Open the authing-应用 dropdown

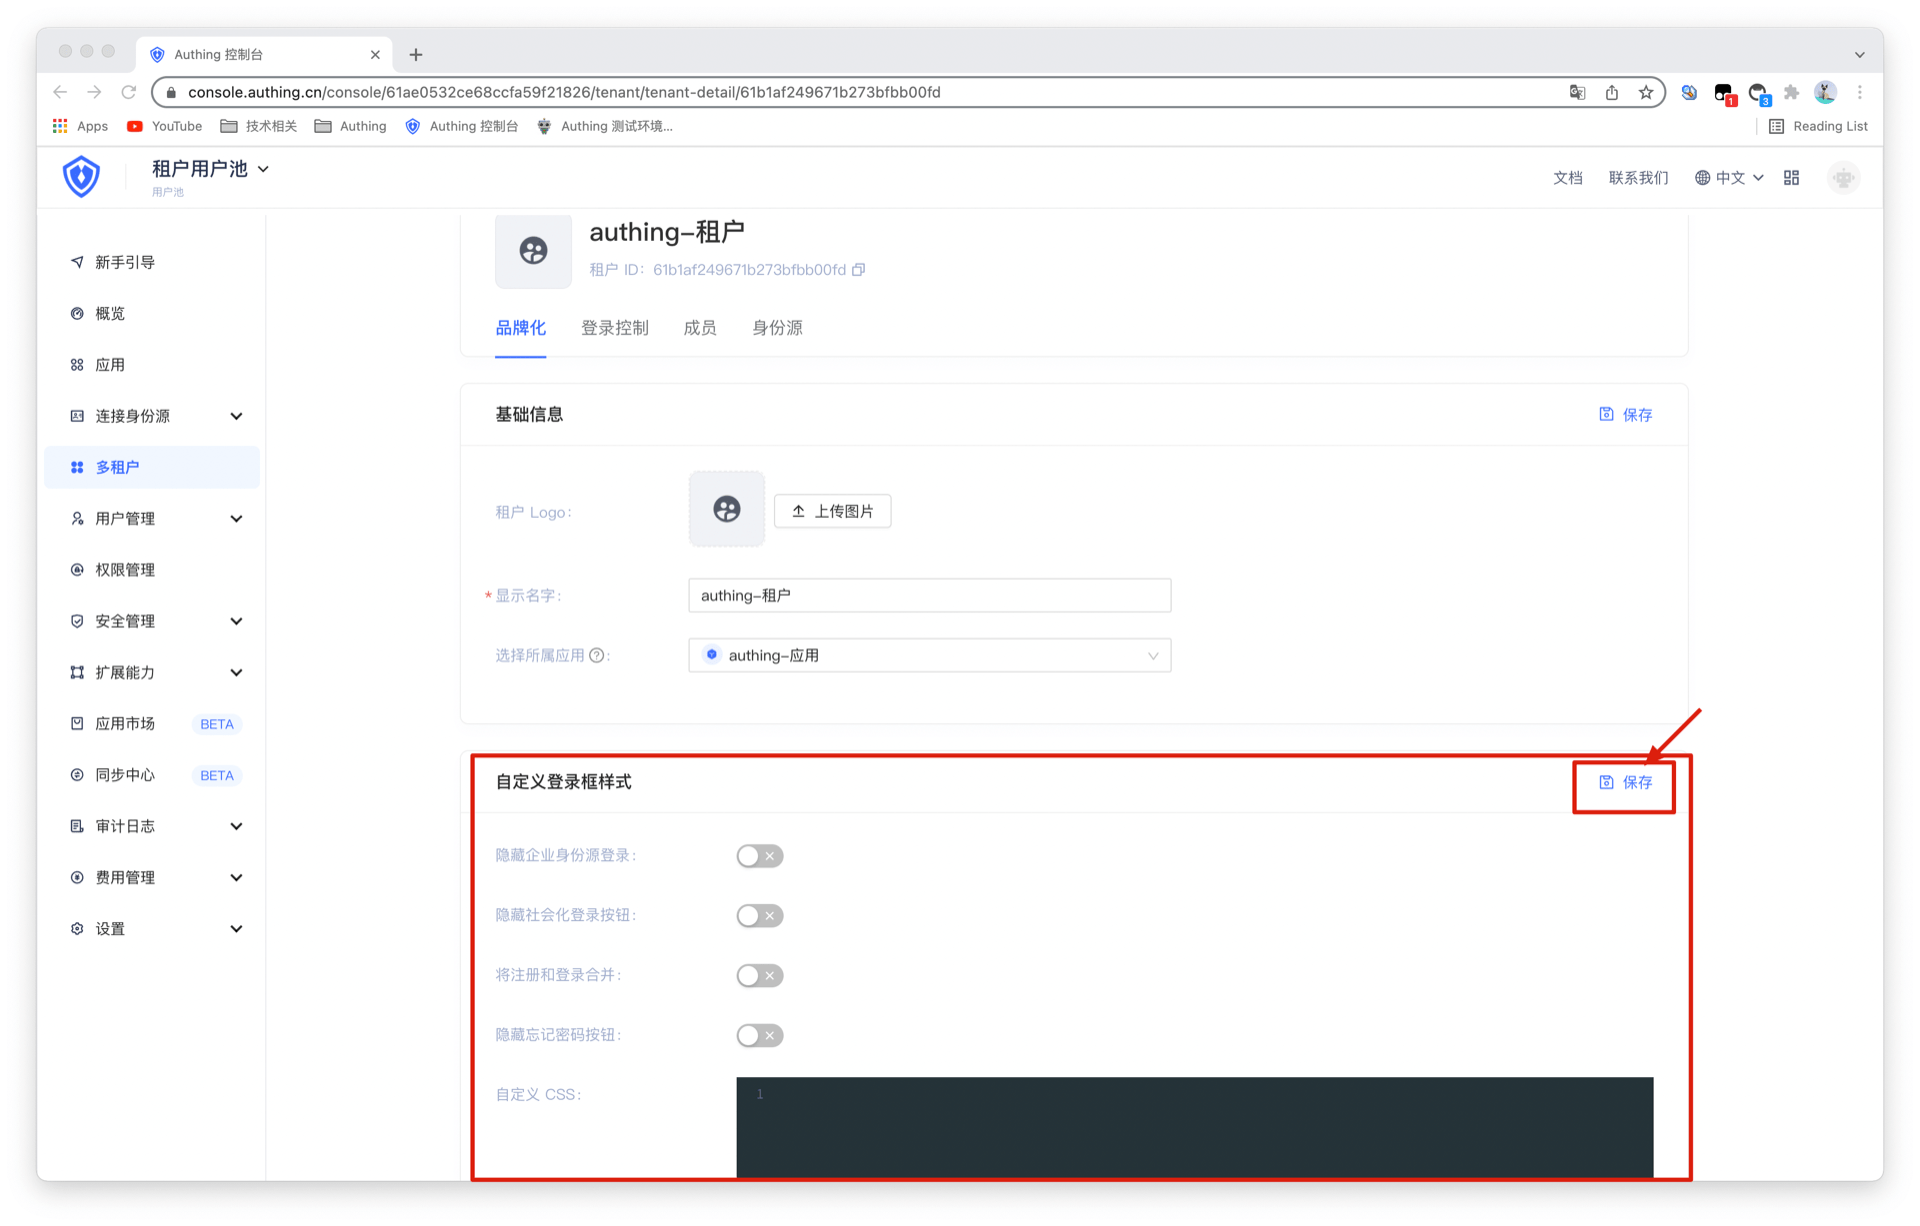(929, 656)
